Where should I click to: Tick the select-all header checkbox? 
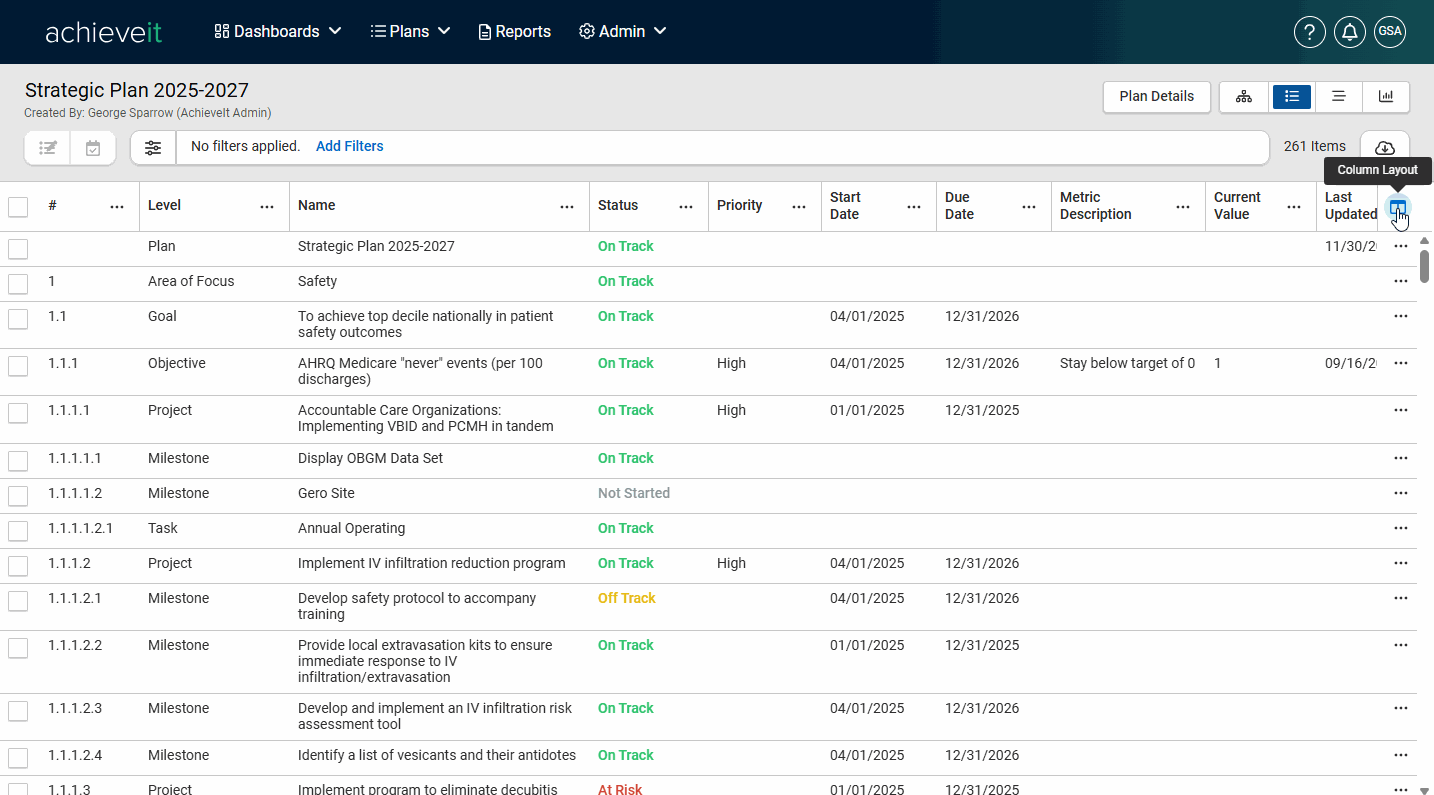(18, 207)
